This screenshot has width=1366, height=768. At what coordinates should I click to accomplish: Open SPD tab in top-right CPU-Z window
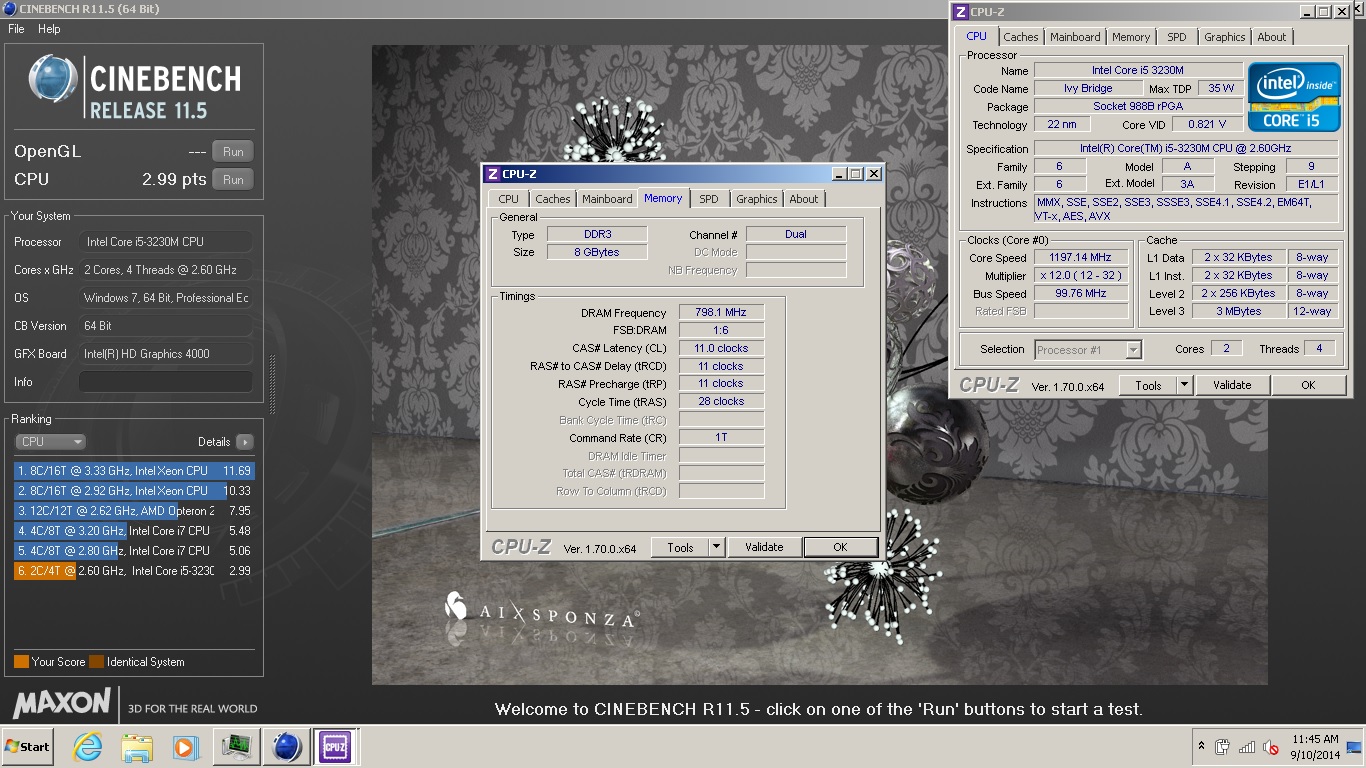[1177, 37]
